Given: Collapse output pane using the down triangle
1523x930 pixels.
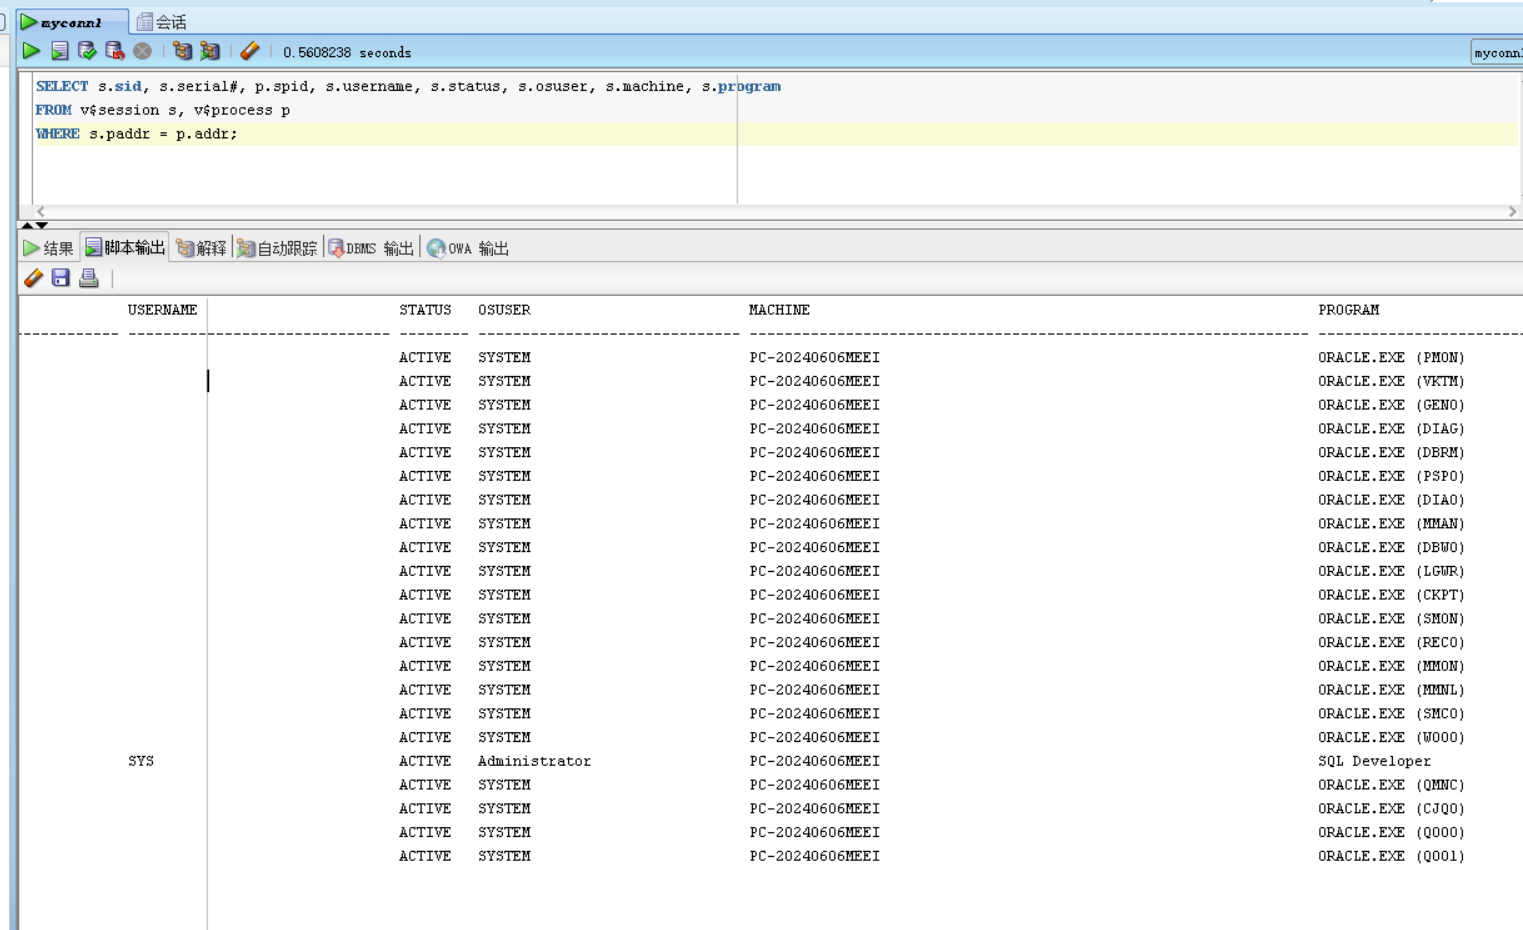Looking at the screenshot, I should tap(41, 225).
